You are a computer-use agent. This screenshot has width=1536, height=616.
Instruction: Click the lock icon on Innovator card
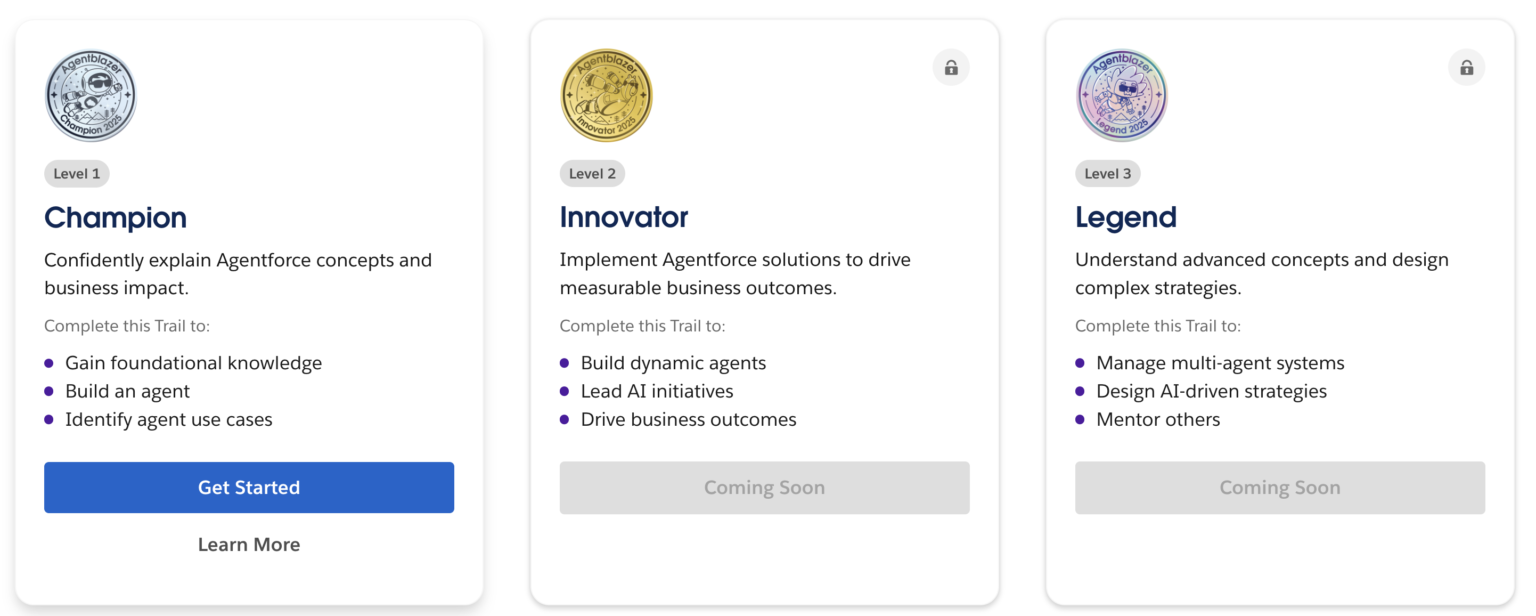pos(951,68)
